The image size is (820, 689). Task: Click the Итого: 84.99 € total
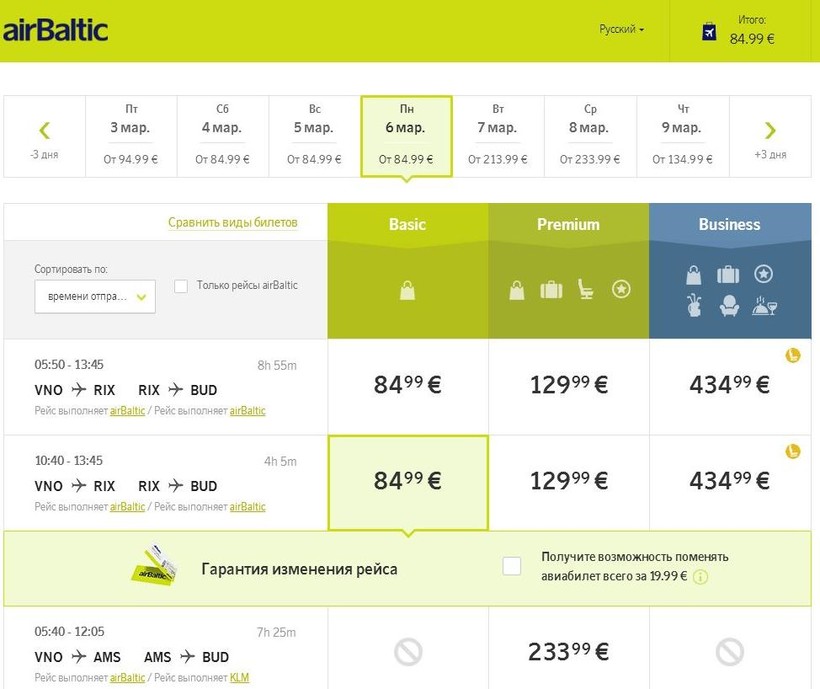point(752,30)
